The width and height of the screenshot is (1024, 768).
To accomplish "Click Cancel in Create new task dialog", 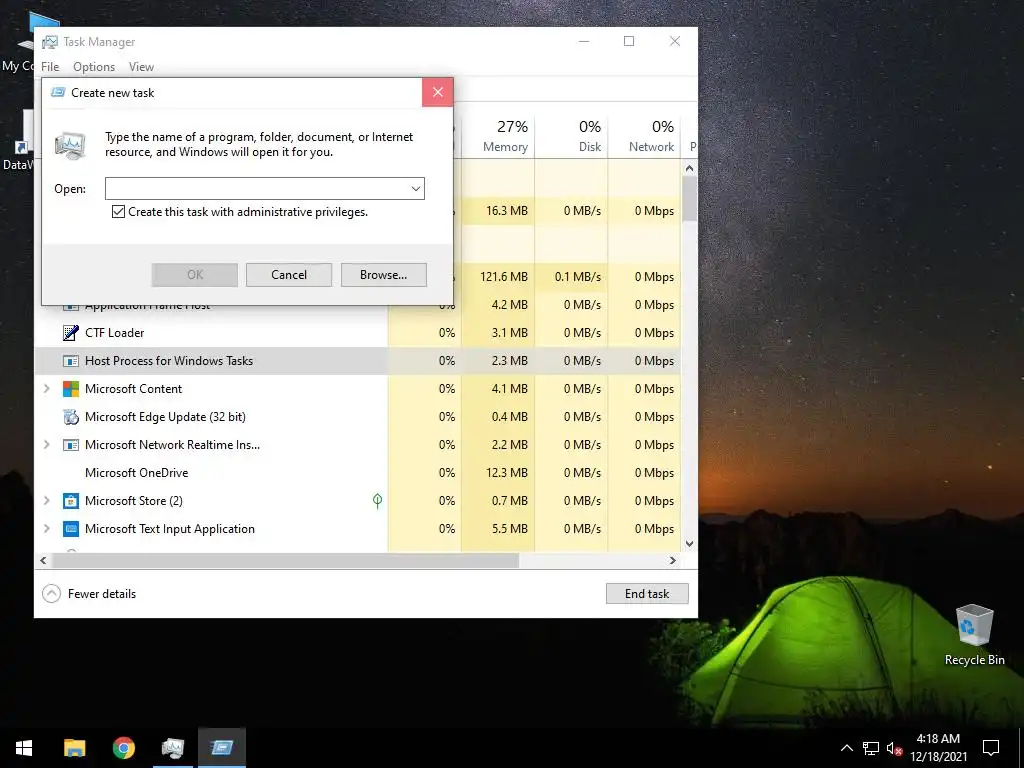I will click(289, 275).
